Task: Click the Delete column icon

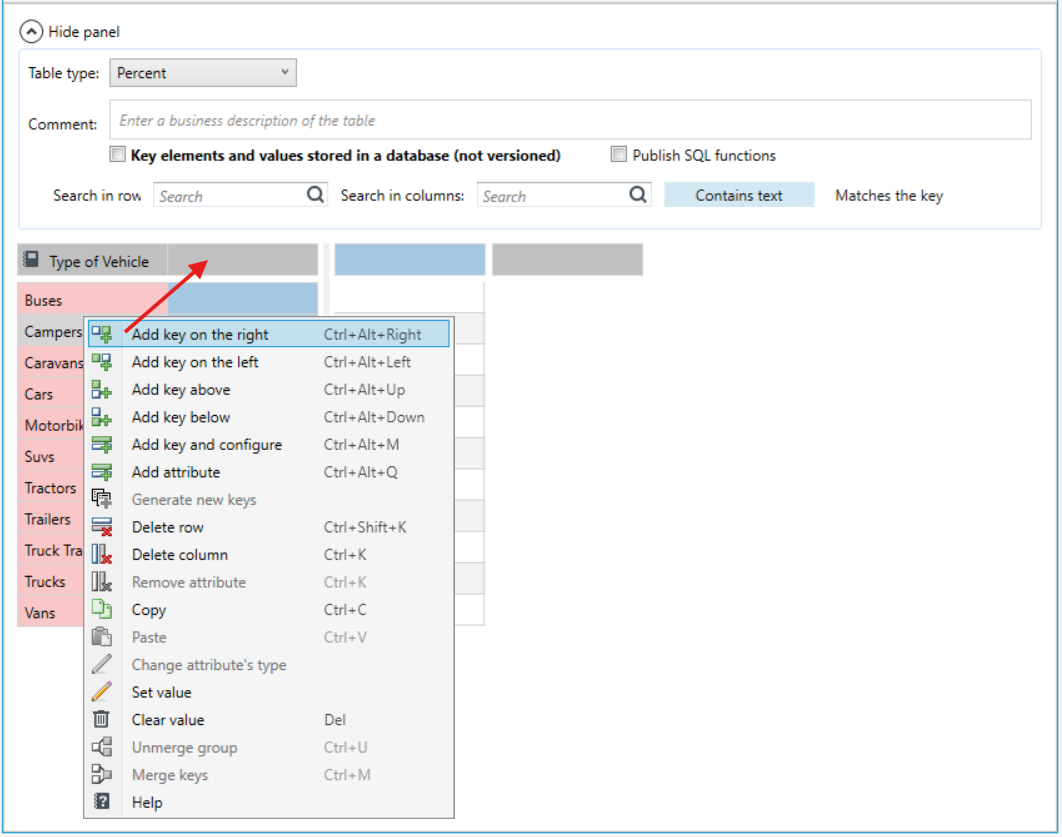Action: point(102,555)
